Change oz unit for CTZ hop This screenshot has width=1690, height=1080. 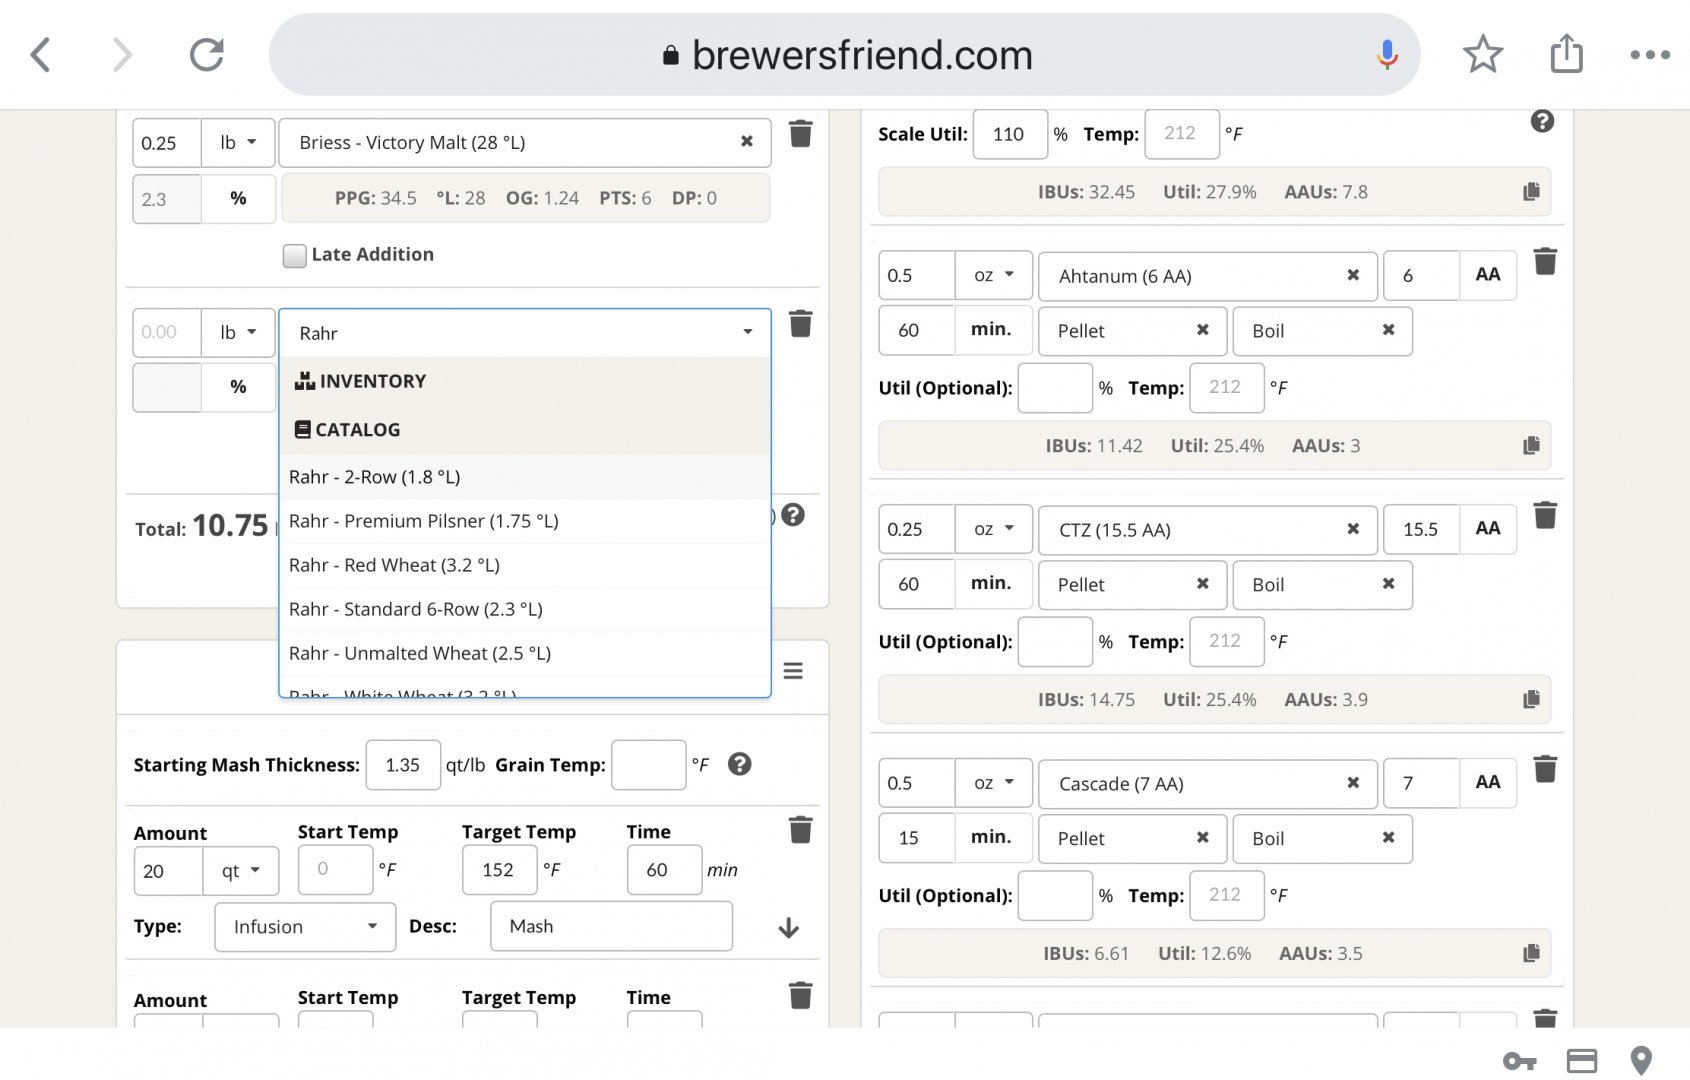(x=993, y=529)
